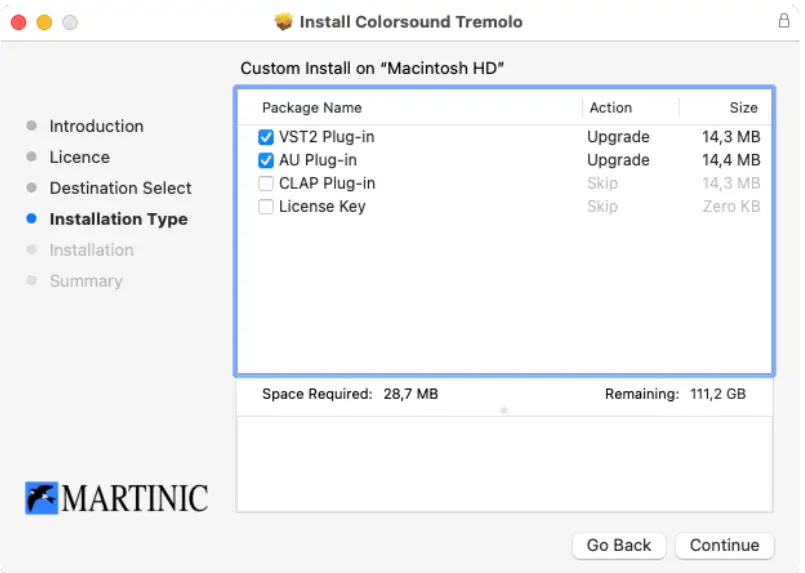Select the Destination Select step
This screenshot has height=573, width=805.
pyautogui.click(x=120, y=188)
